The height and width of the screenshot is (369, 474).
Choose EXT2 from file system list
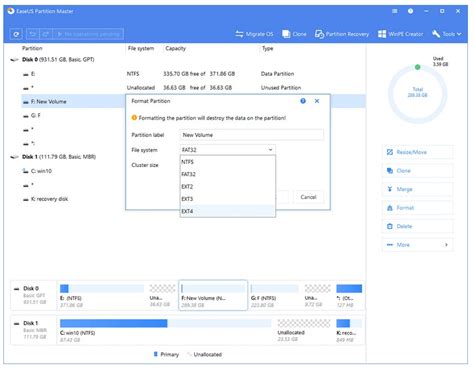(228, 187)
